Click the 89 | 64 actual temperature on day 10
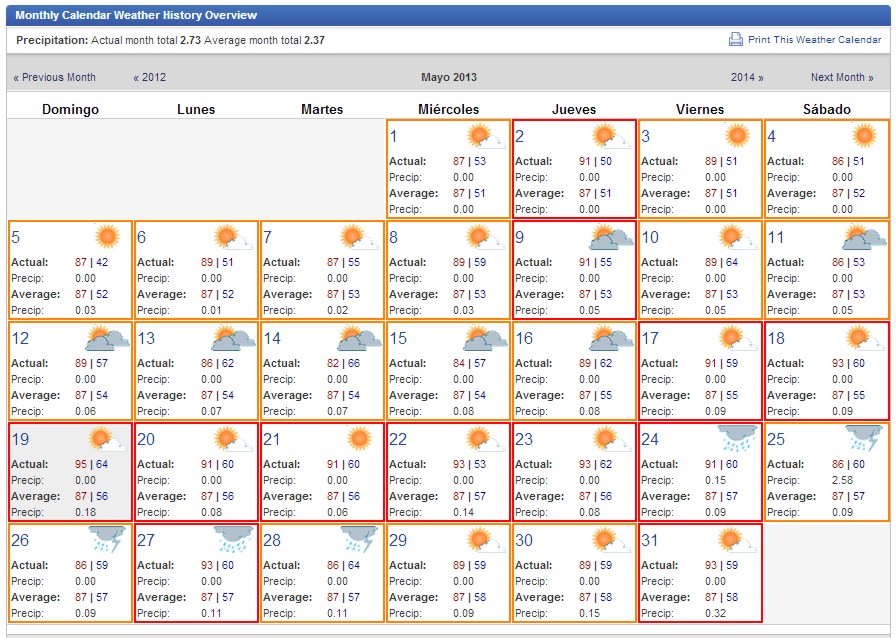Image resolution: width=896 pixels, height=638 pixels. 721,262
